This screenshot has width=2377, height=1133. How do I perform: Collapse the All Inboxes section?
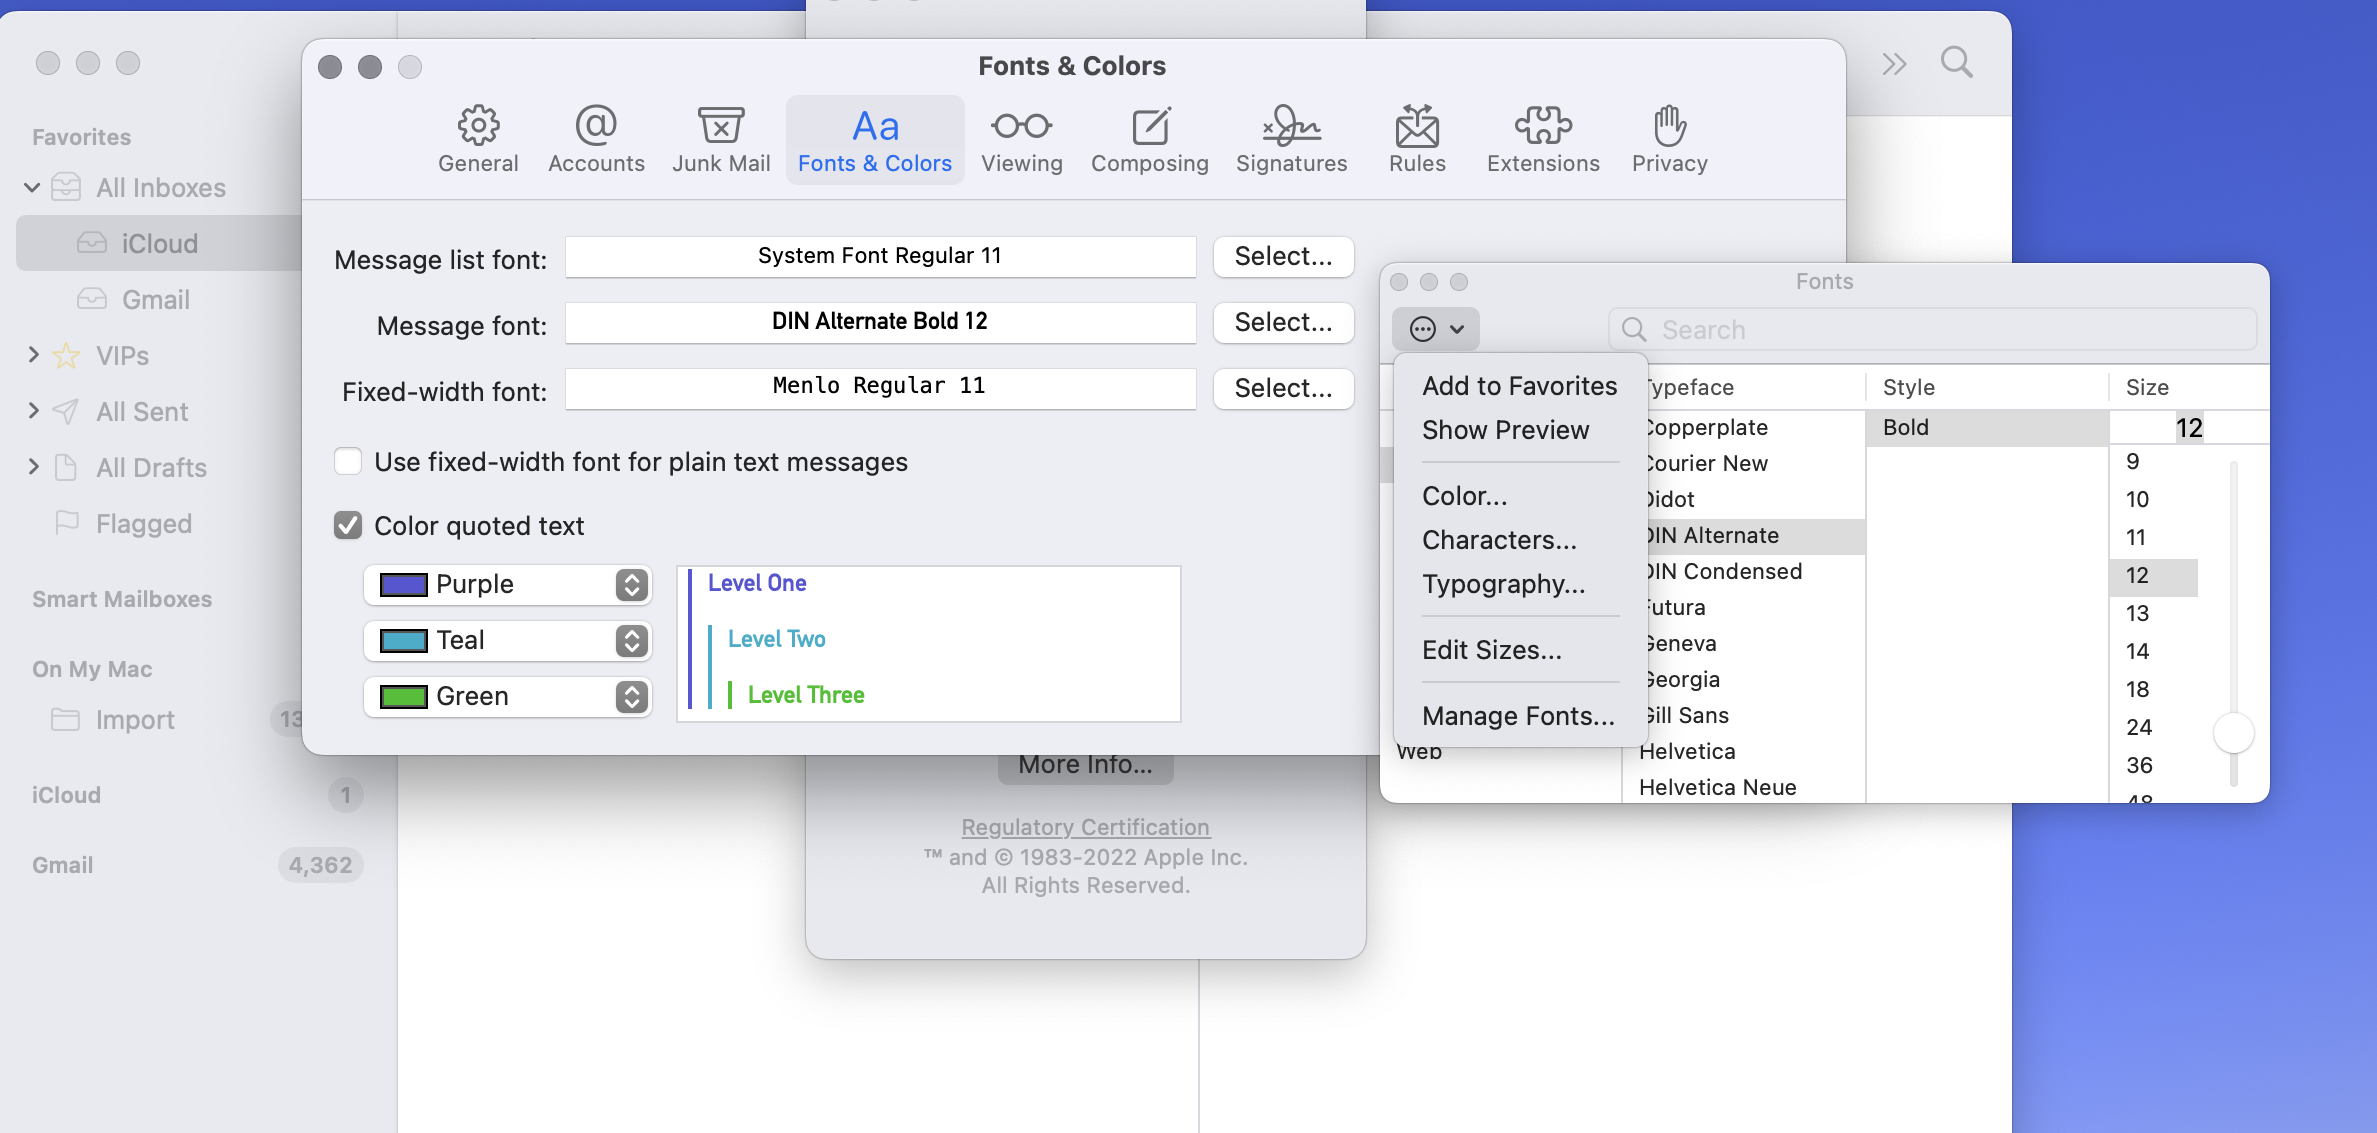click(33, 187)
